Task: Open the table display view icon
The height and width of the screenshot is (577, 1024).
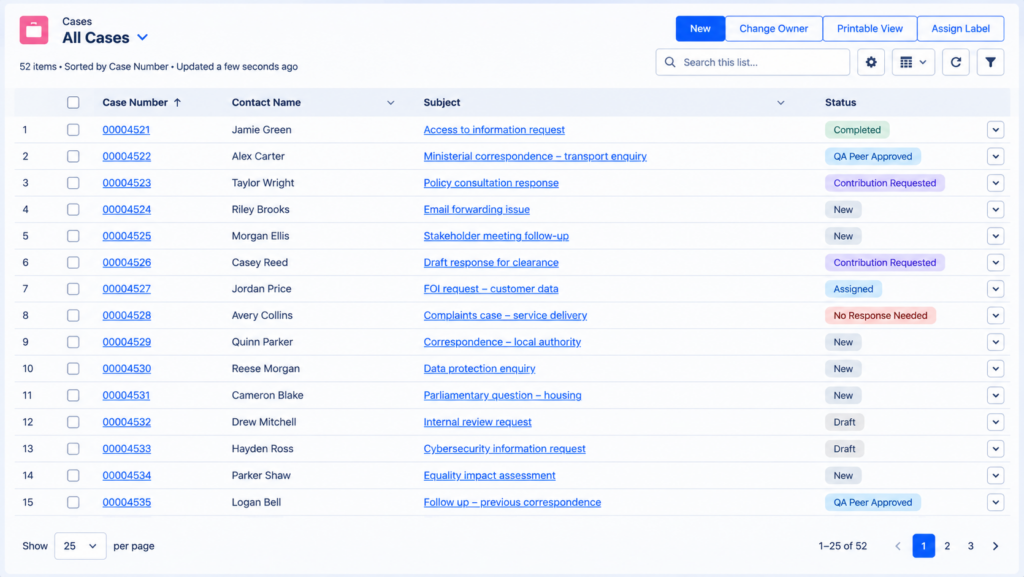Action: pos(913,63)
